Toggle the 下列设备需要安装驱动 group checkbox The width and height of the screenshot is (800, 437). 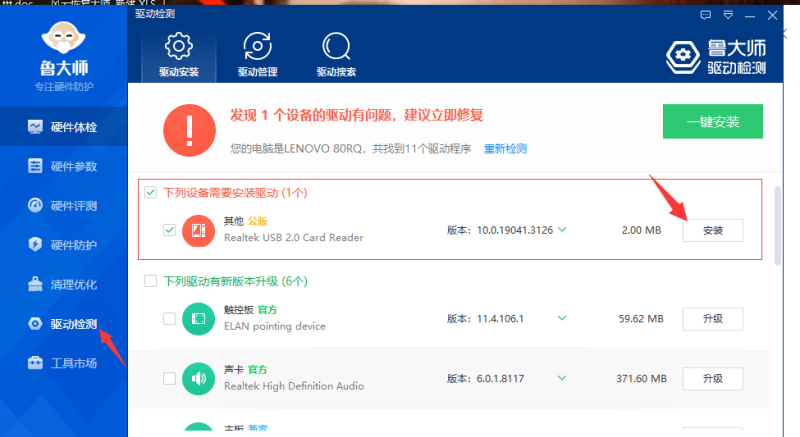pos(151,193)
